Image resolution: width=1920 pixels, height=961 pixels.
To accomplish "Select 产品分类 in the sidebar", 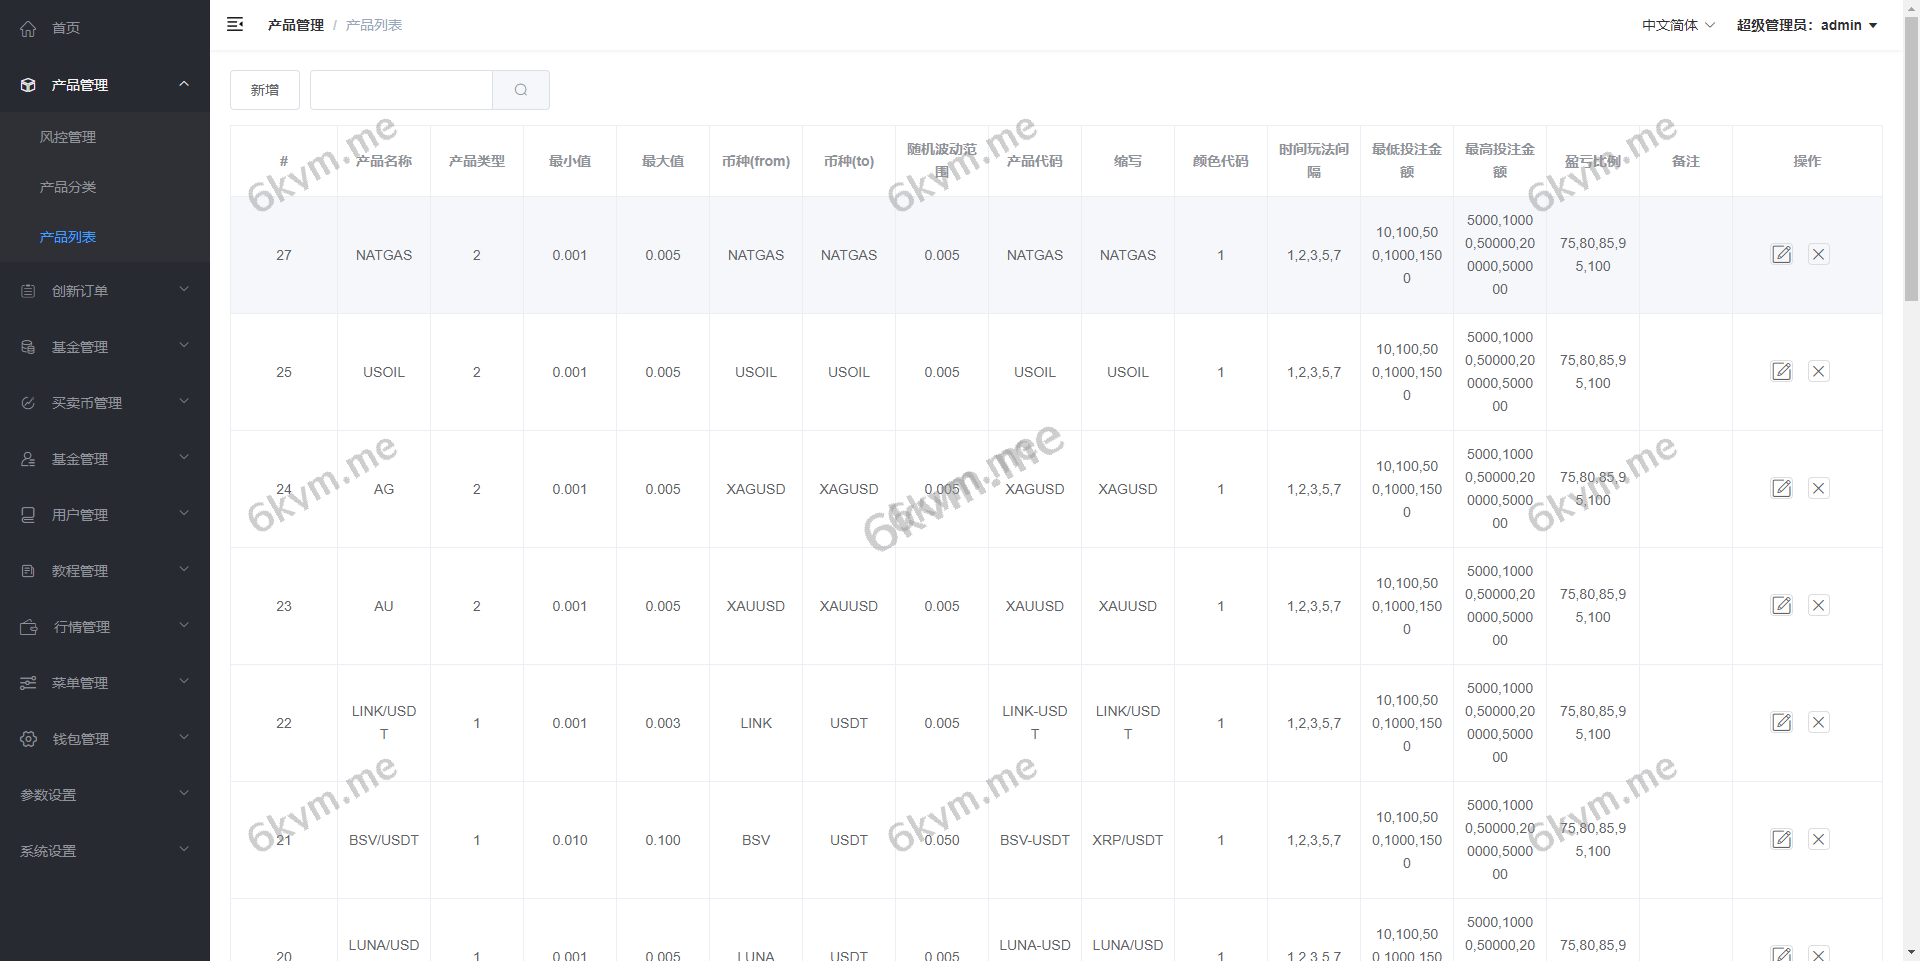I will [x=68, y=187].
